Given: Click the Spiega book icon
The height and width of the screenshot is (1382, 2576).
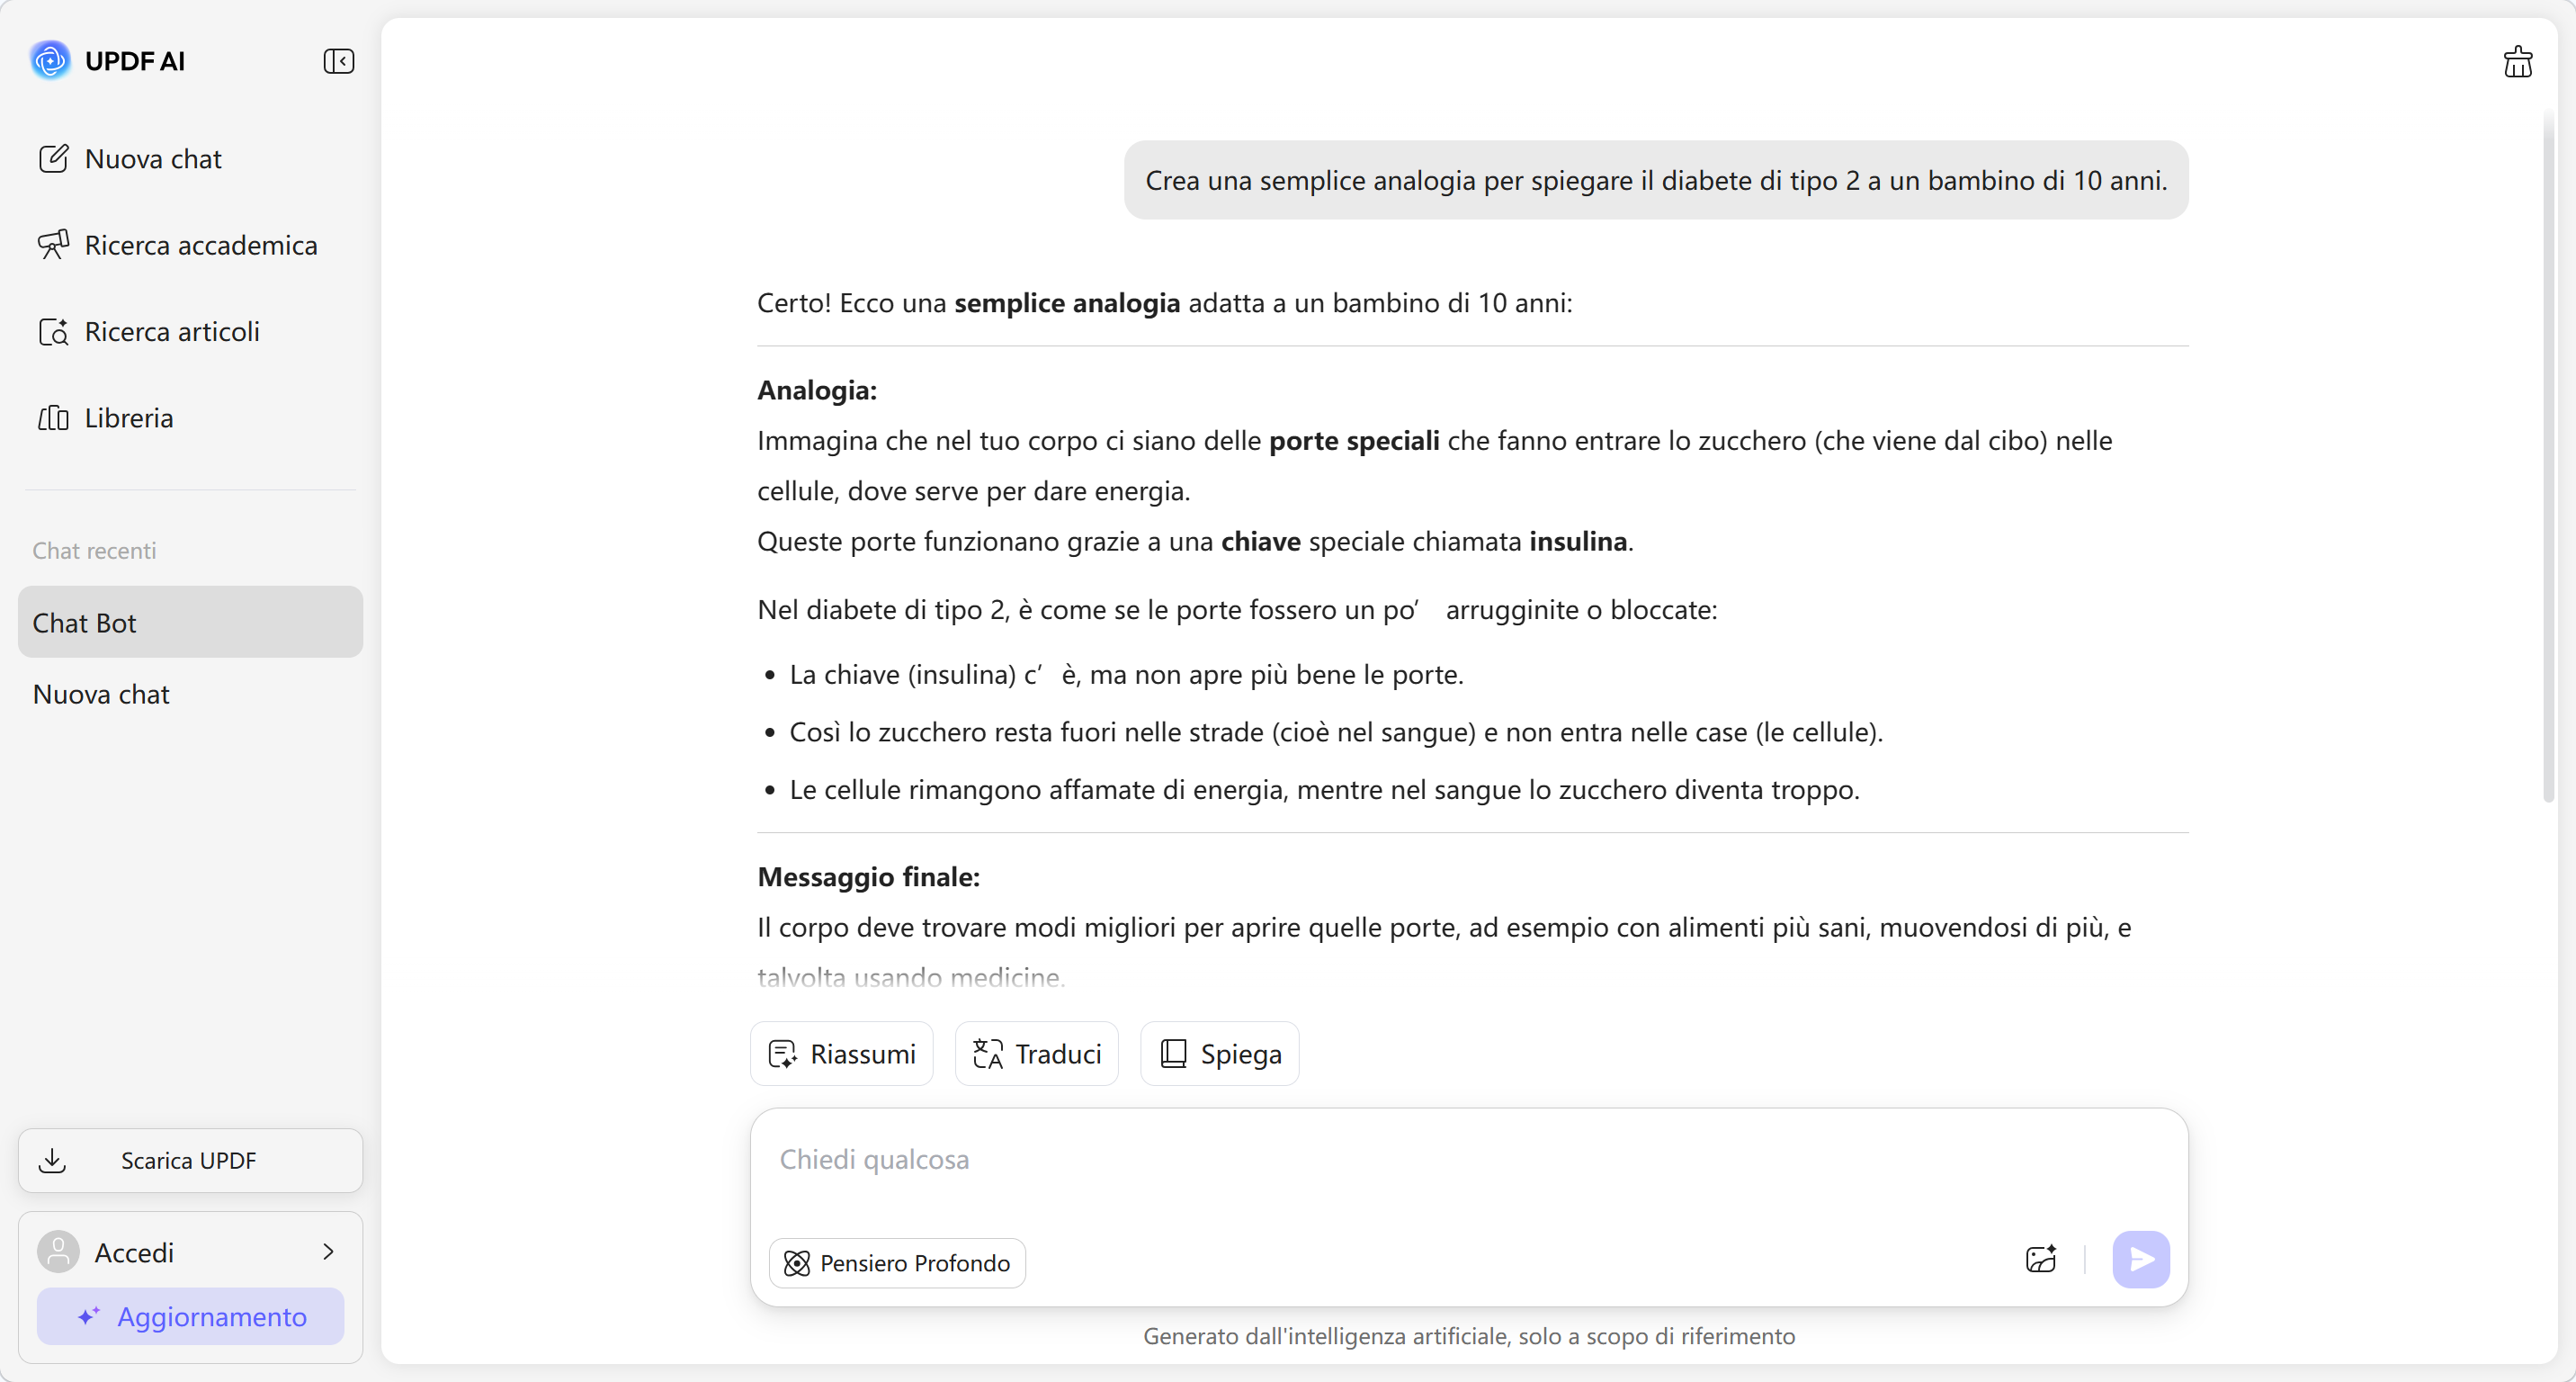Looking at the screenshot, I should [1173, 1054].
